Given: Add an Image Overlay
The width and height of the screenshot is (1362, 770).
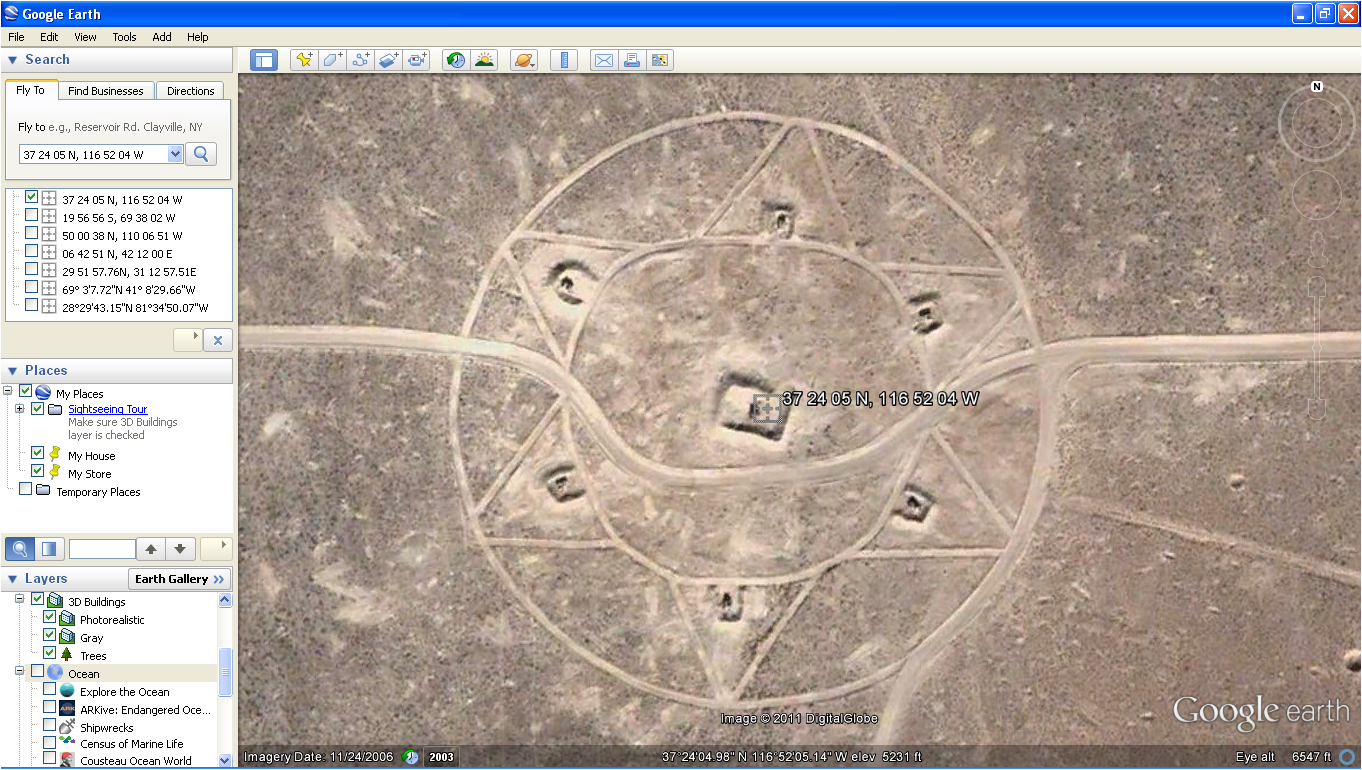Looking at the screenshot, I should coord(388,60).
